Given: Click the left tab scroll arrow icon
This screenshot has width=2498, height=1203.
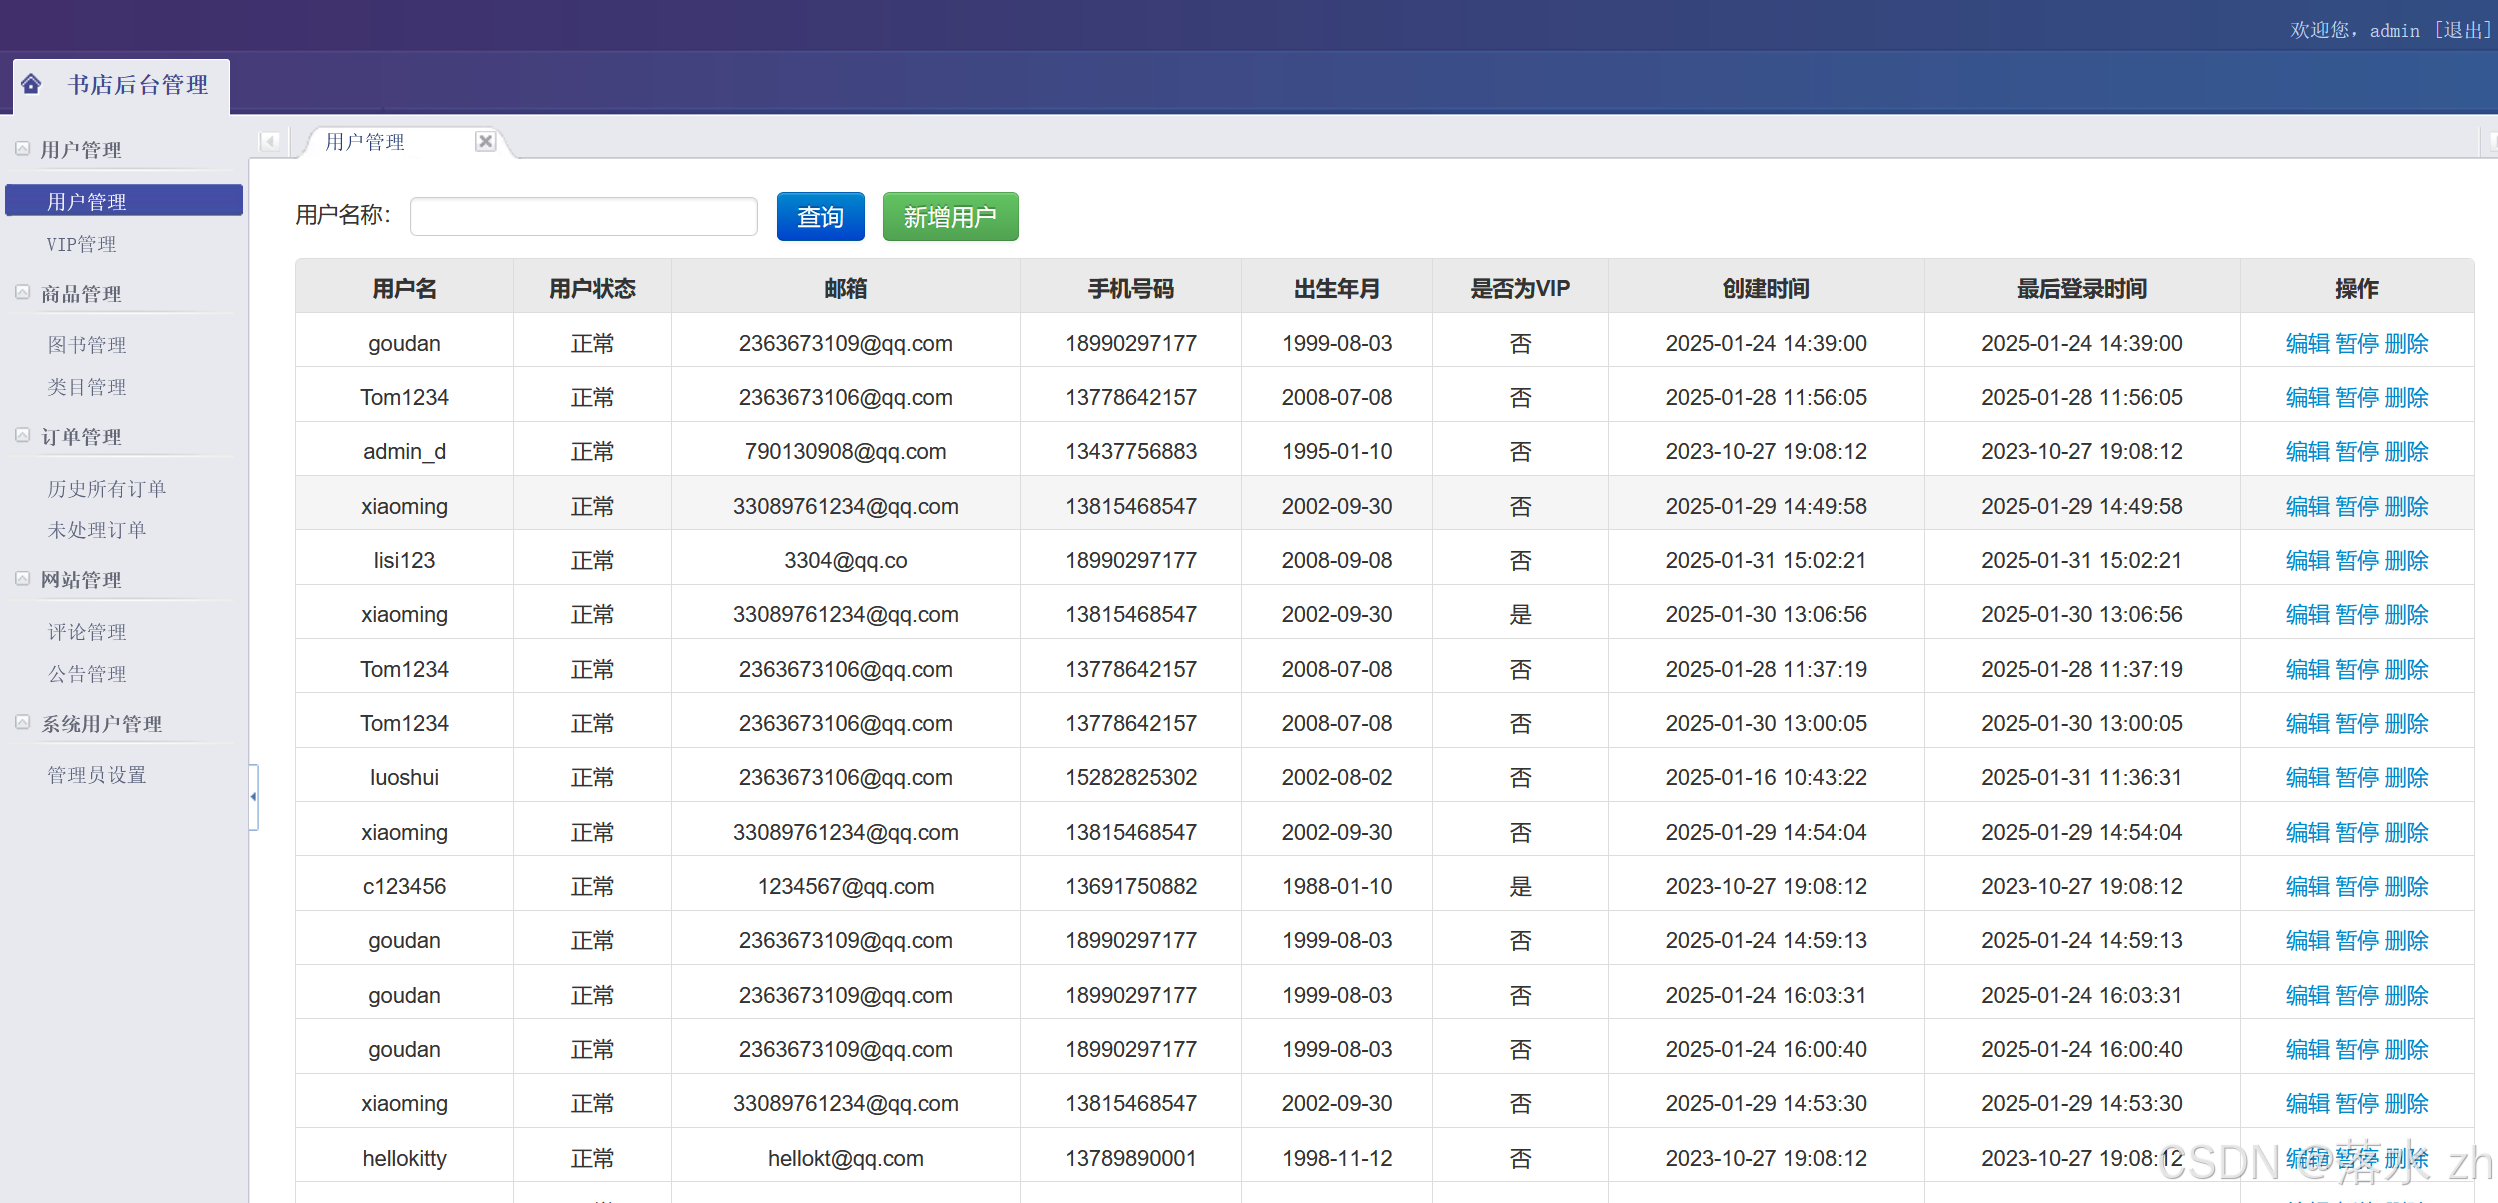Looking at the screenshot, I should (269, 141).
